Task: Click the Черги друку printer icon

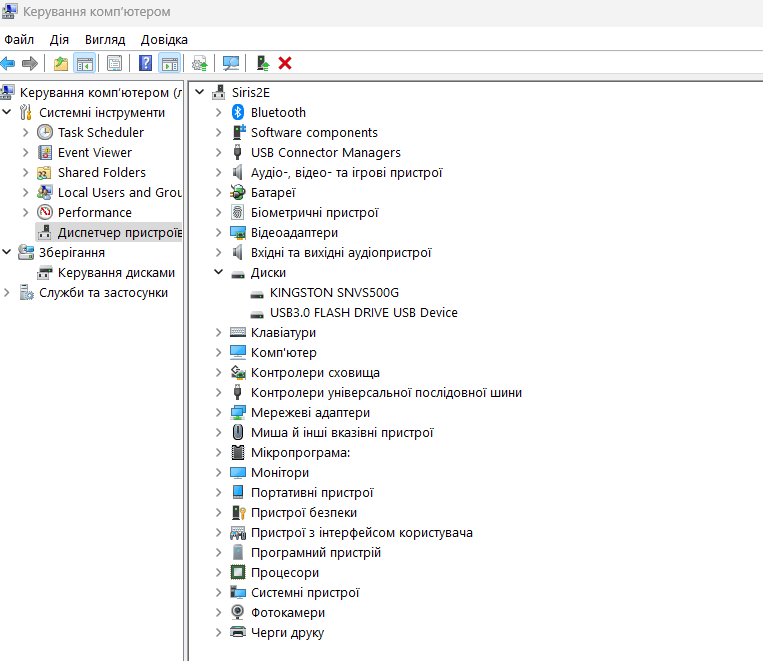Action: [237, 632]
